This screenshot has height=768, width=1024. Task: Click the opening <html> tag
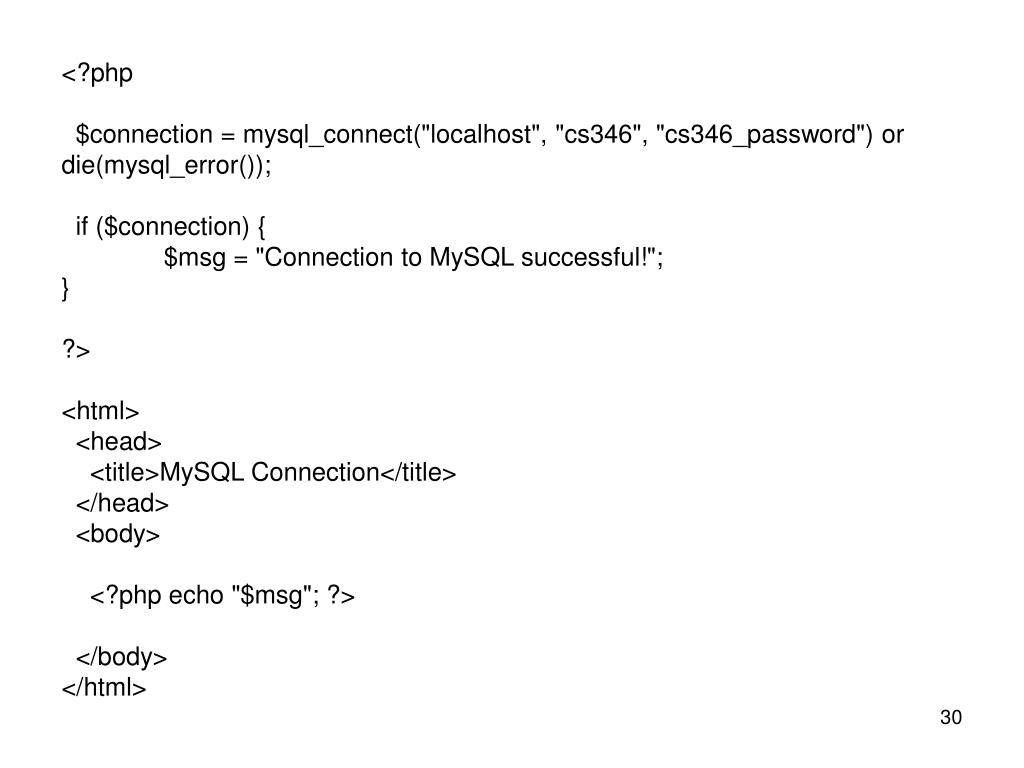[101, 411]
